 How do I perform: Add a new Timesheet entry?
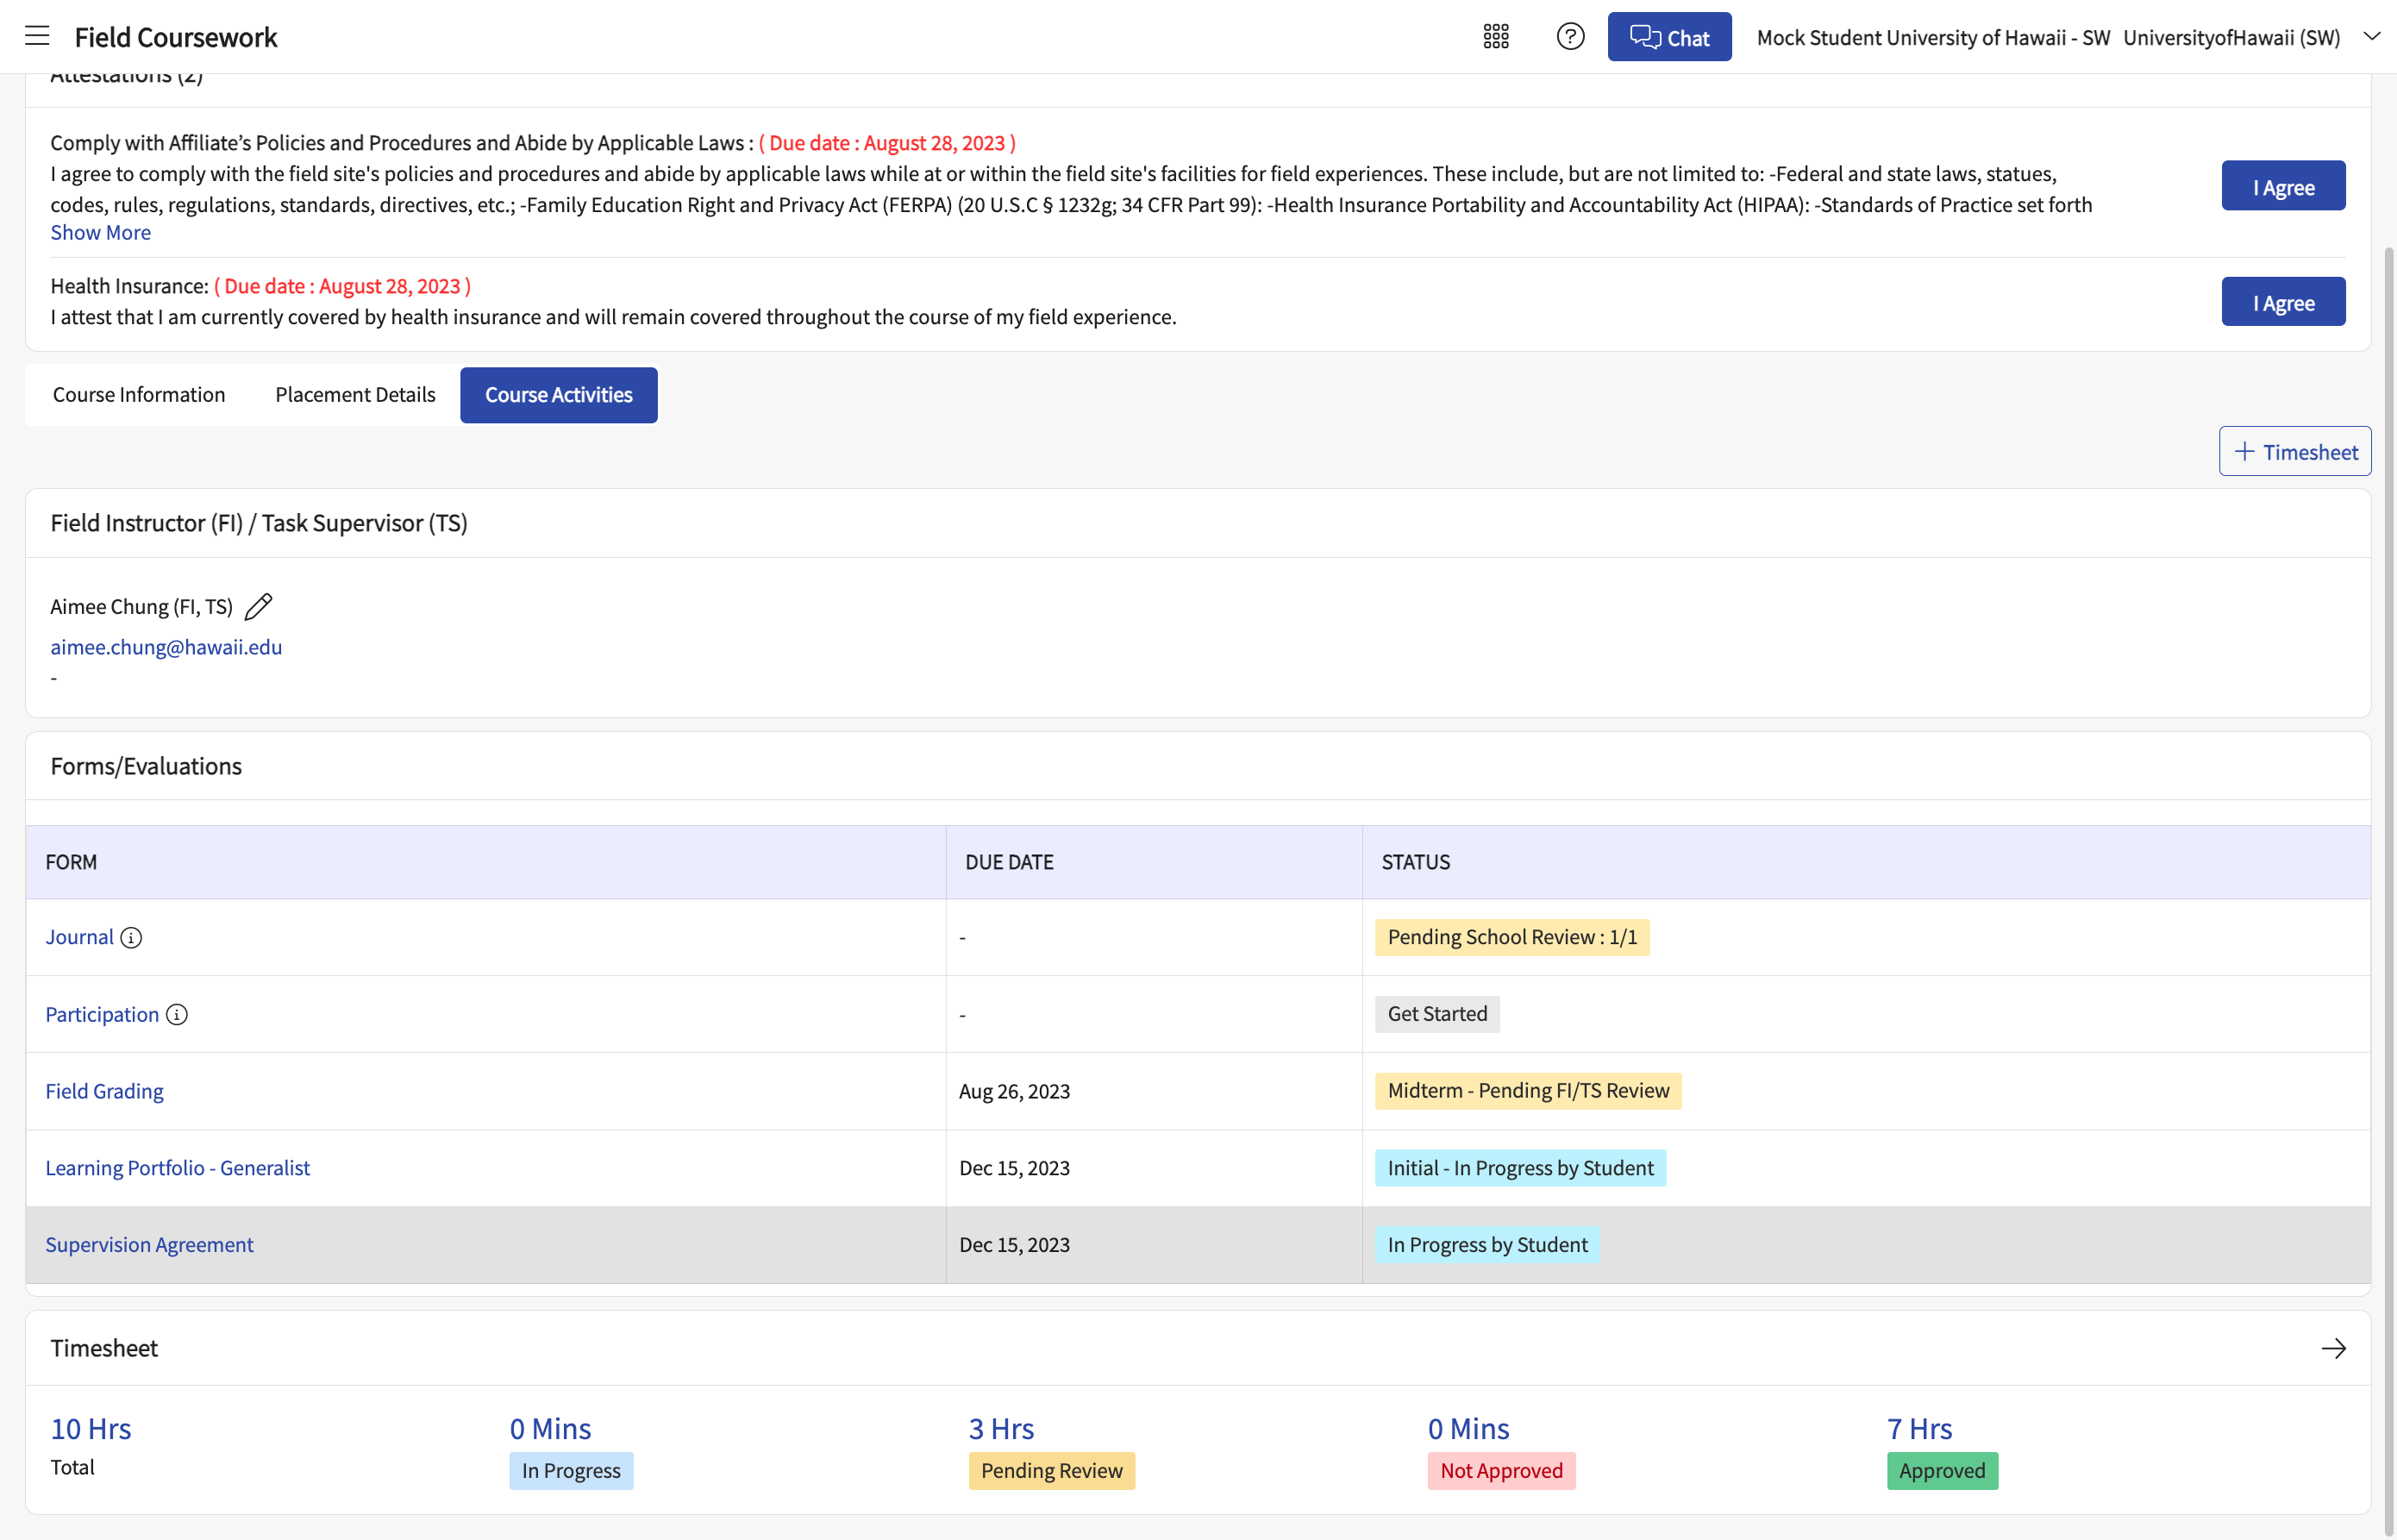(2295, 452)
